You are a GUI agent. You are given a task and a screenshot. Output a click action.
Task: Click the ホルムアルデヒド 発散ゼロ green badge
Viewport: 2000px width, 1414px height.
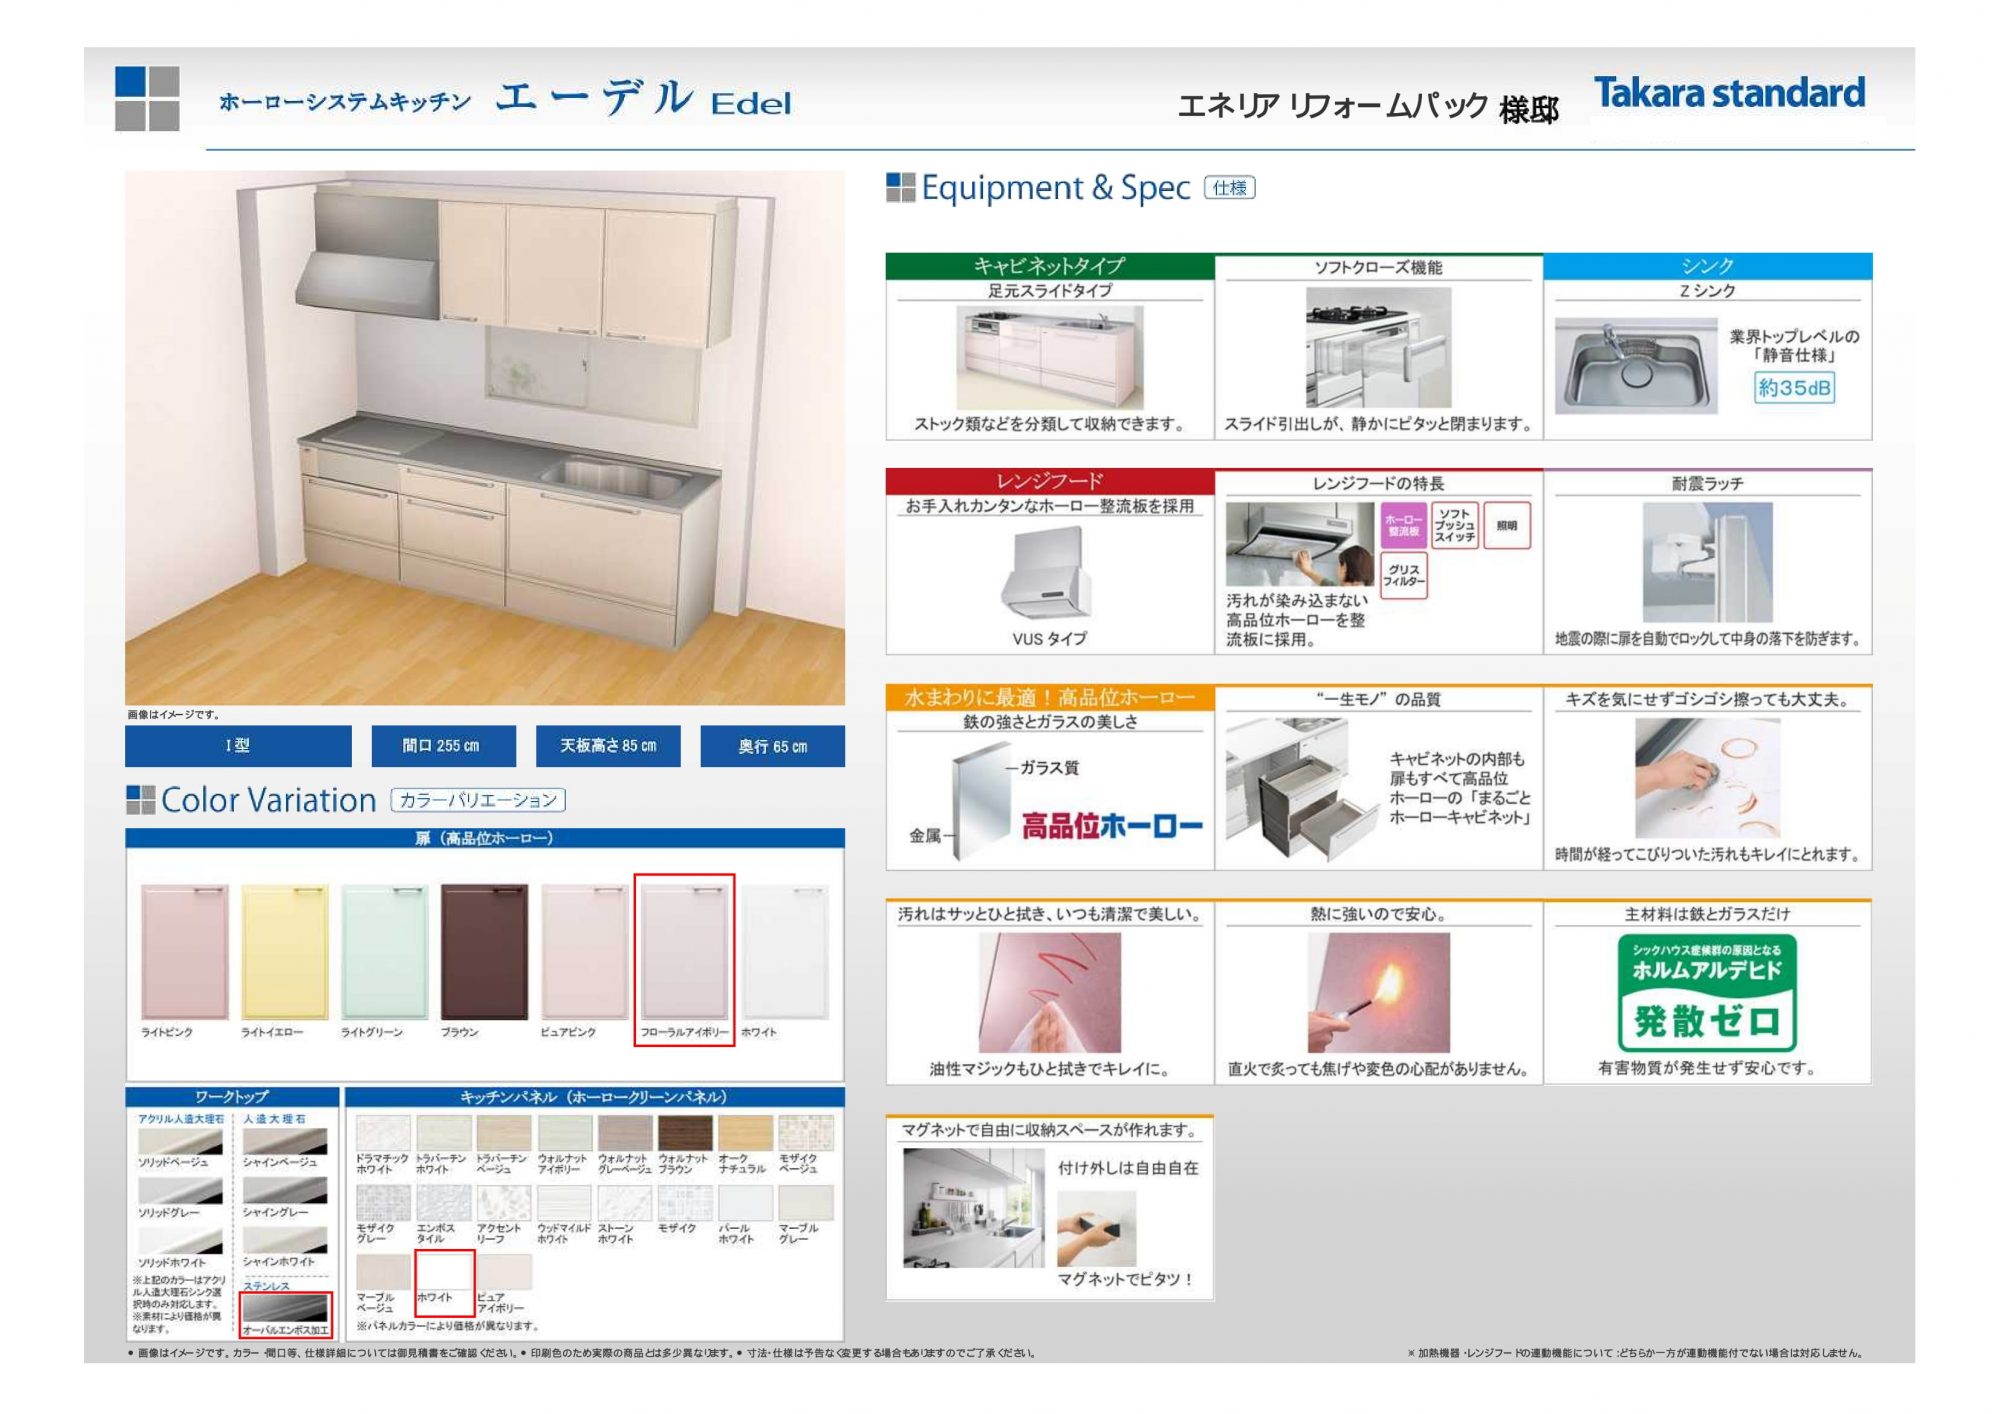click(x=1706, y=992)
